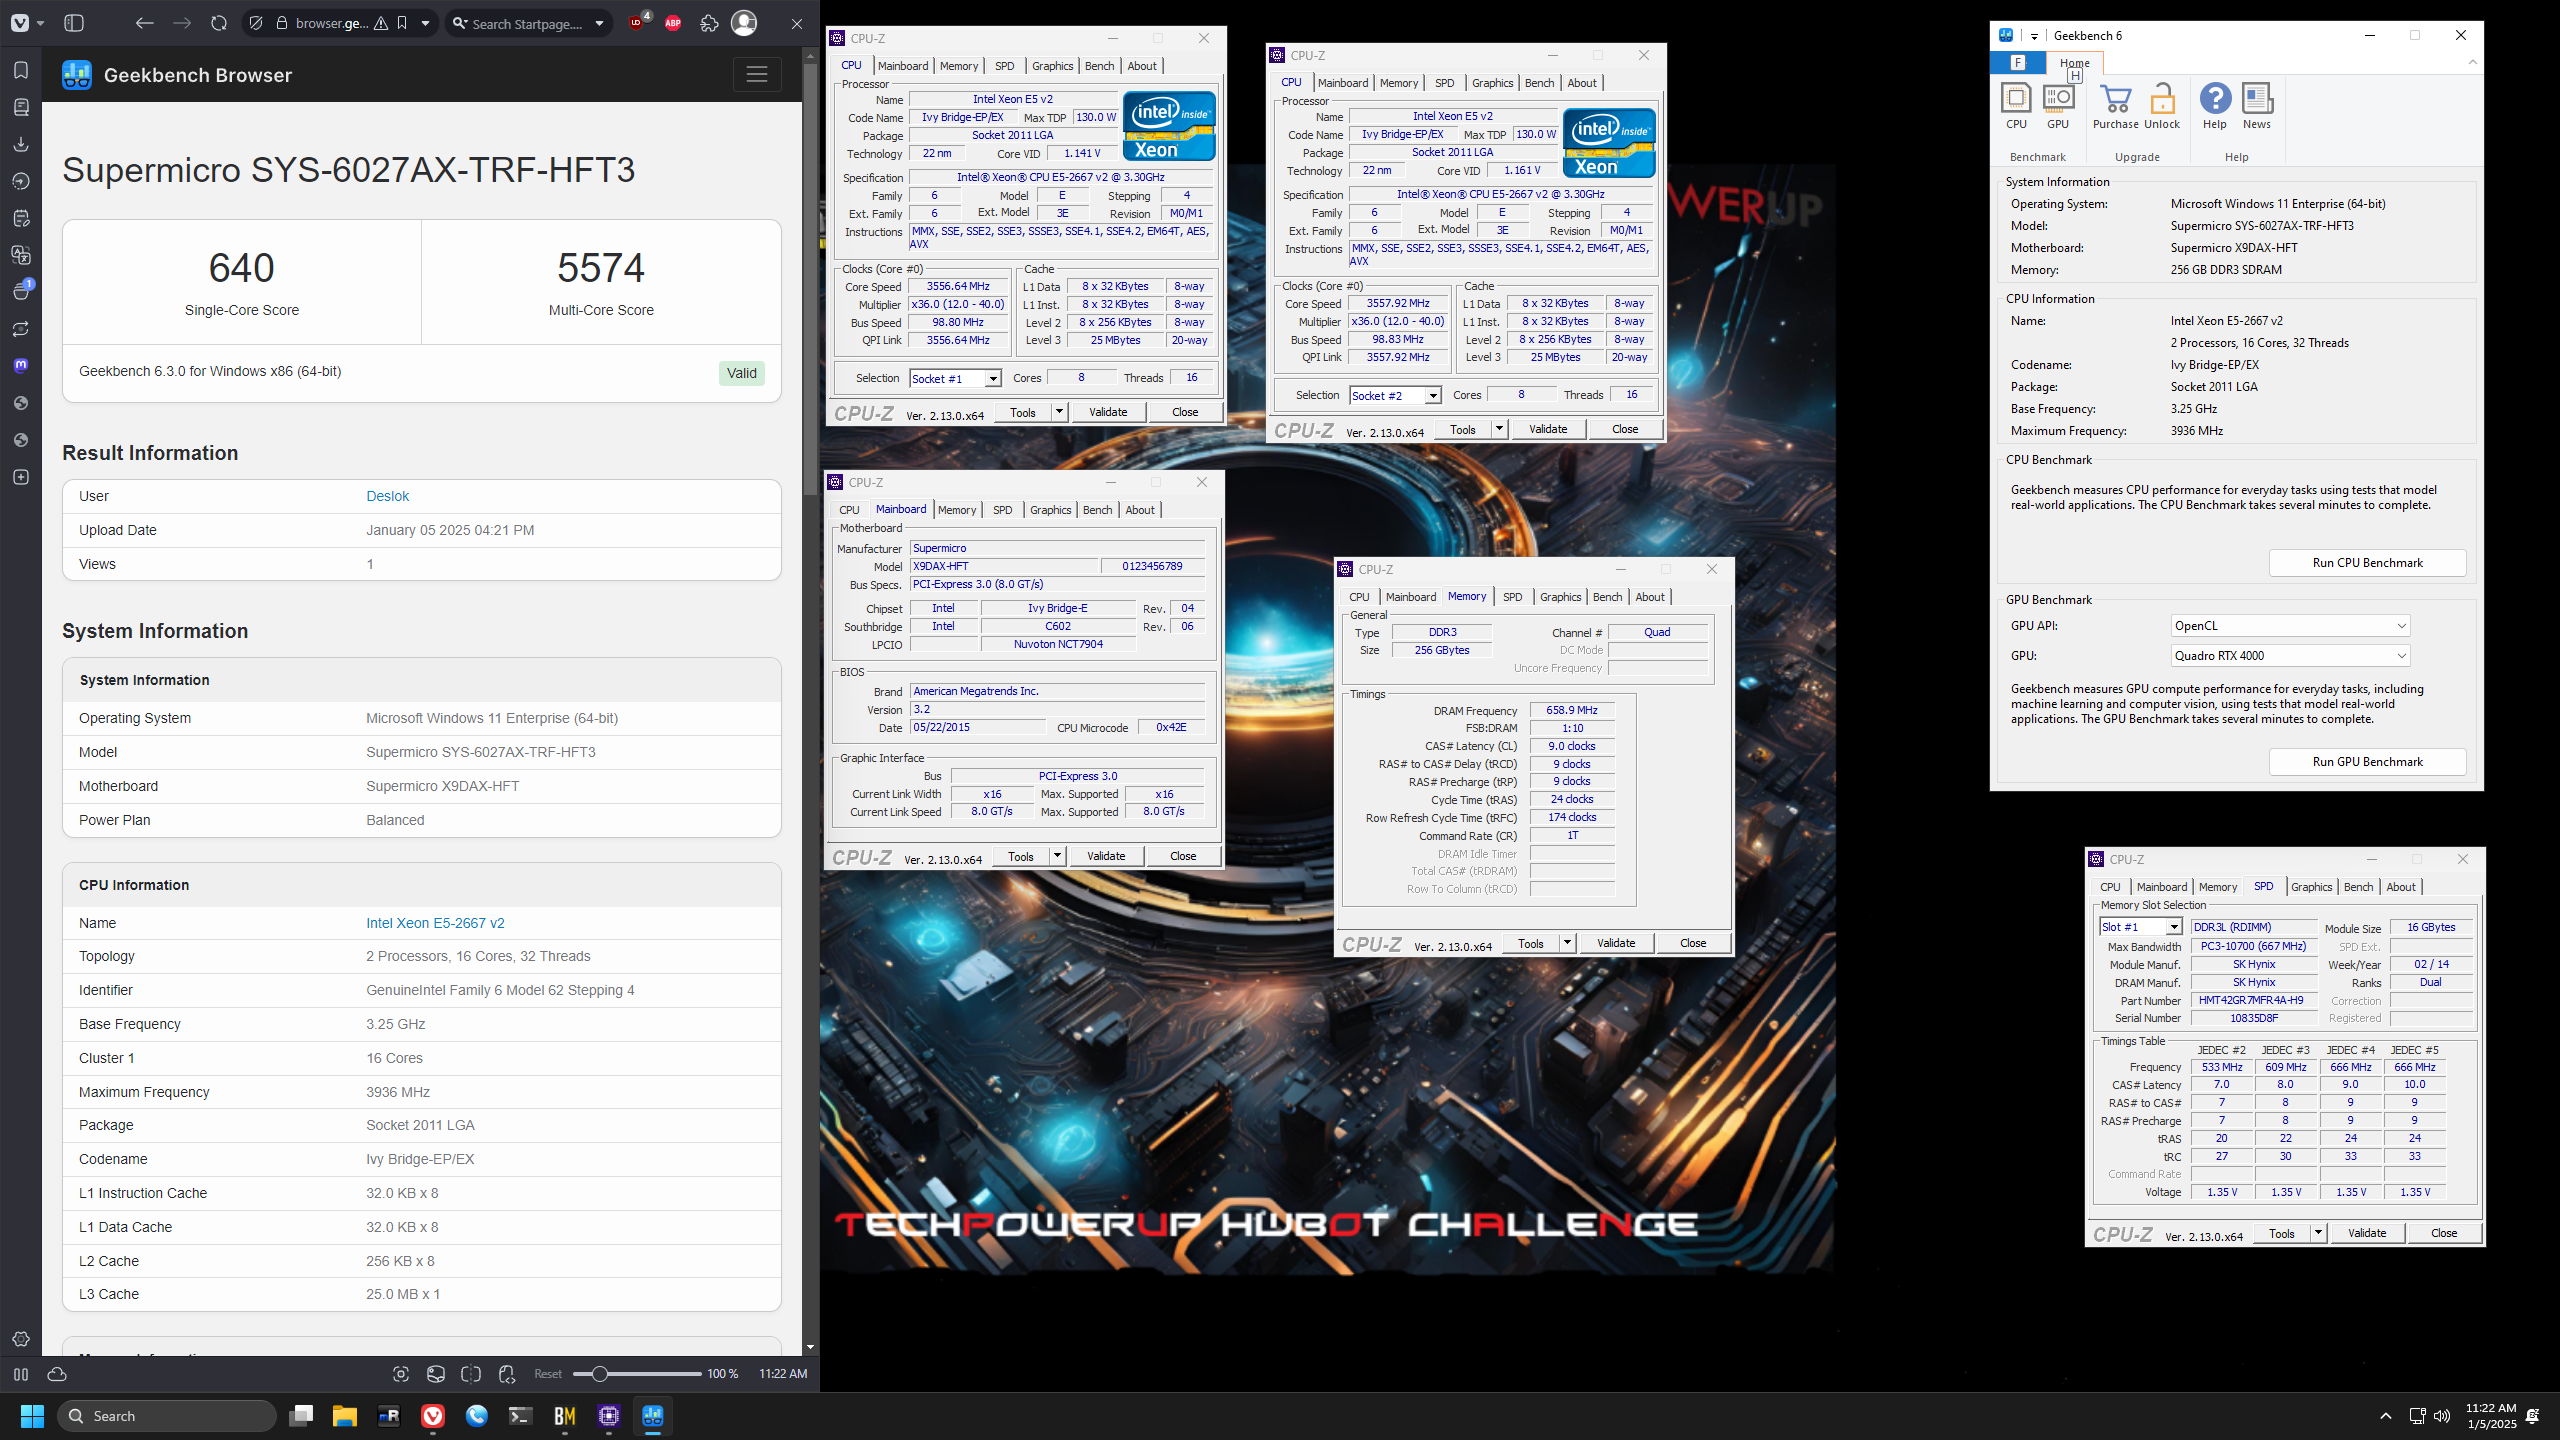The width and height of the screenshot is (2560, 1440).
Task: Open the Windows Start menu
Action: click(32, 1416)
